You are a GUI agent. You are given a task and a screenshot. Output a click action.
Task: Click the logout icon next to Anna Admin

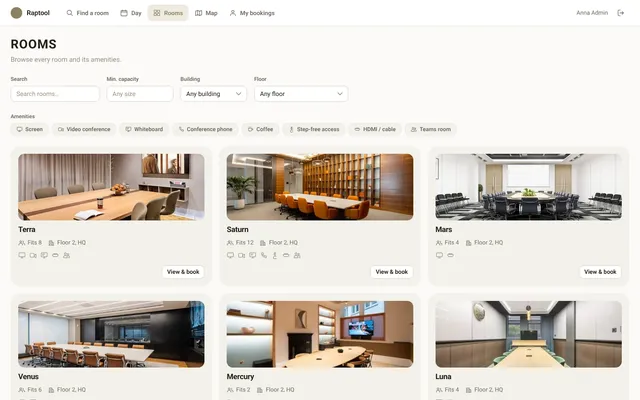click(620, 13)
